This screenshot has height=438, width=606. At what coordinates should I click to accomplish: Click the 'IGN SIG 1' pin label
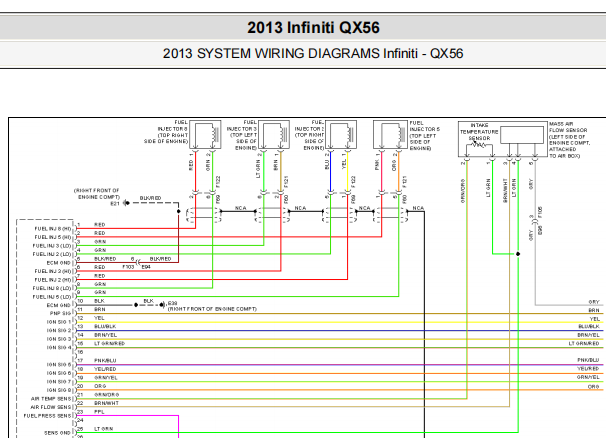59,322
